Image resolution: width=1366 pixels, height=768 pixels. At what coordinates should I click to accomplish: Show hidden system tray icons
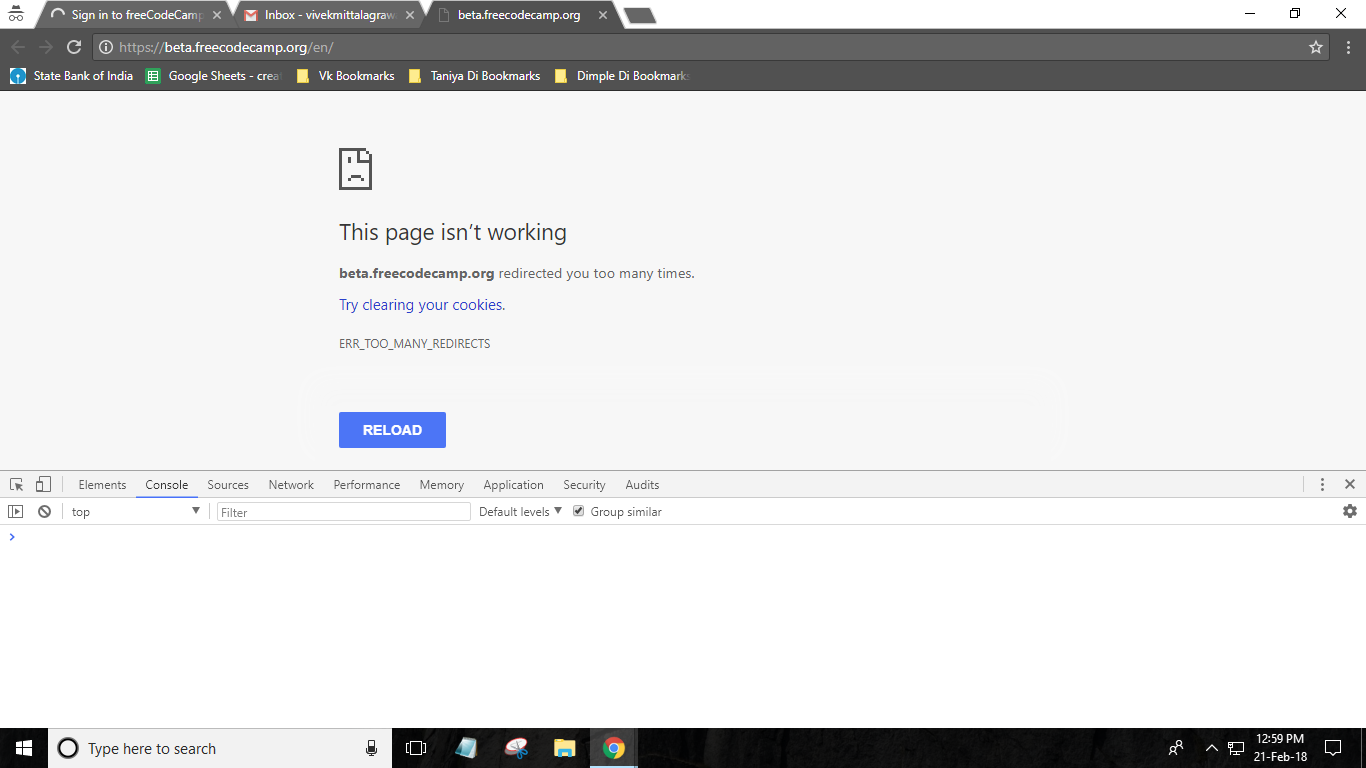point(1211,748)
